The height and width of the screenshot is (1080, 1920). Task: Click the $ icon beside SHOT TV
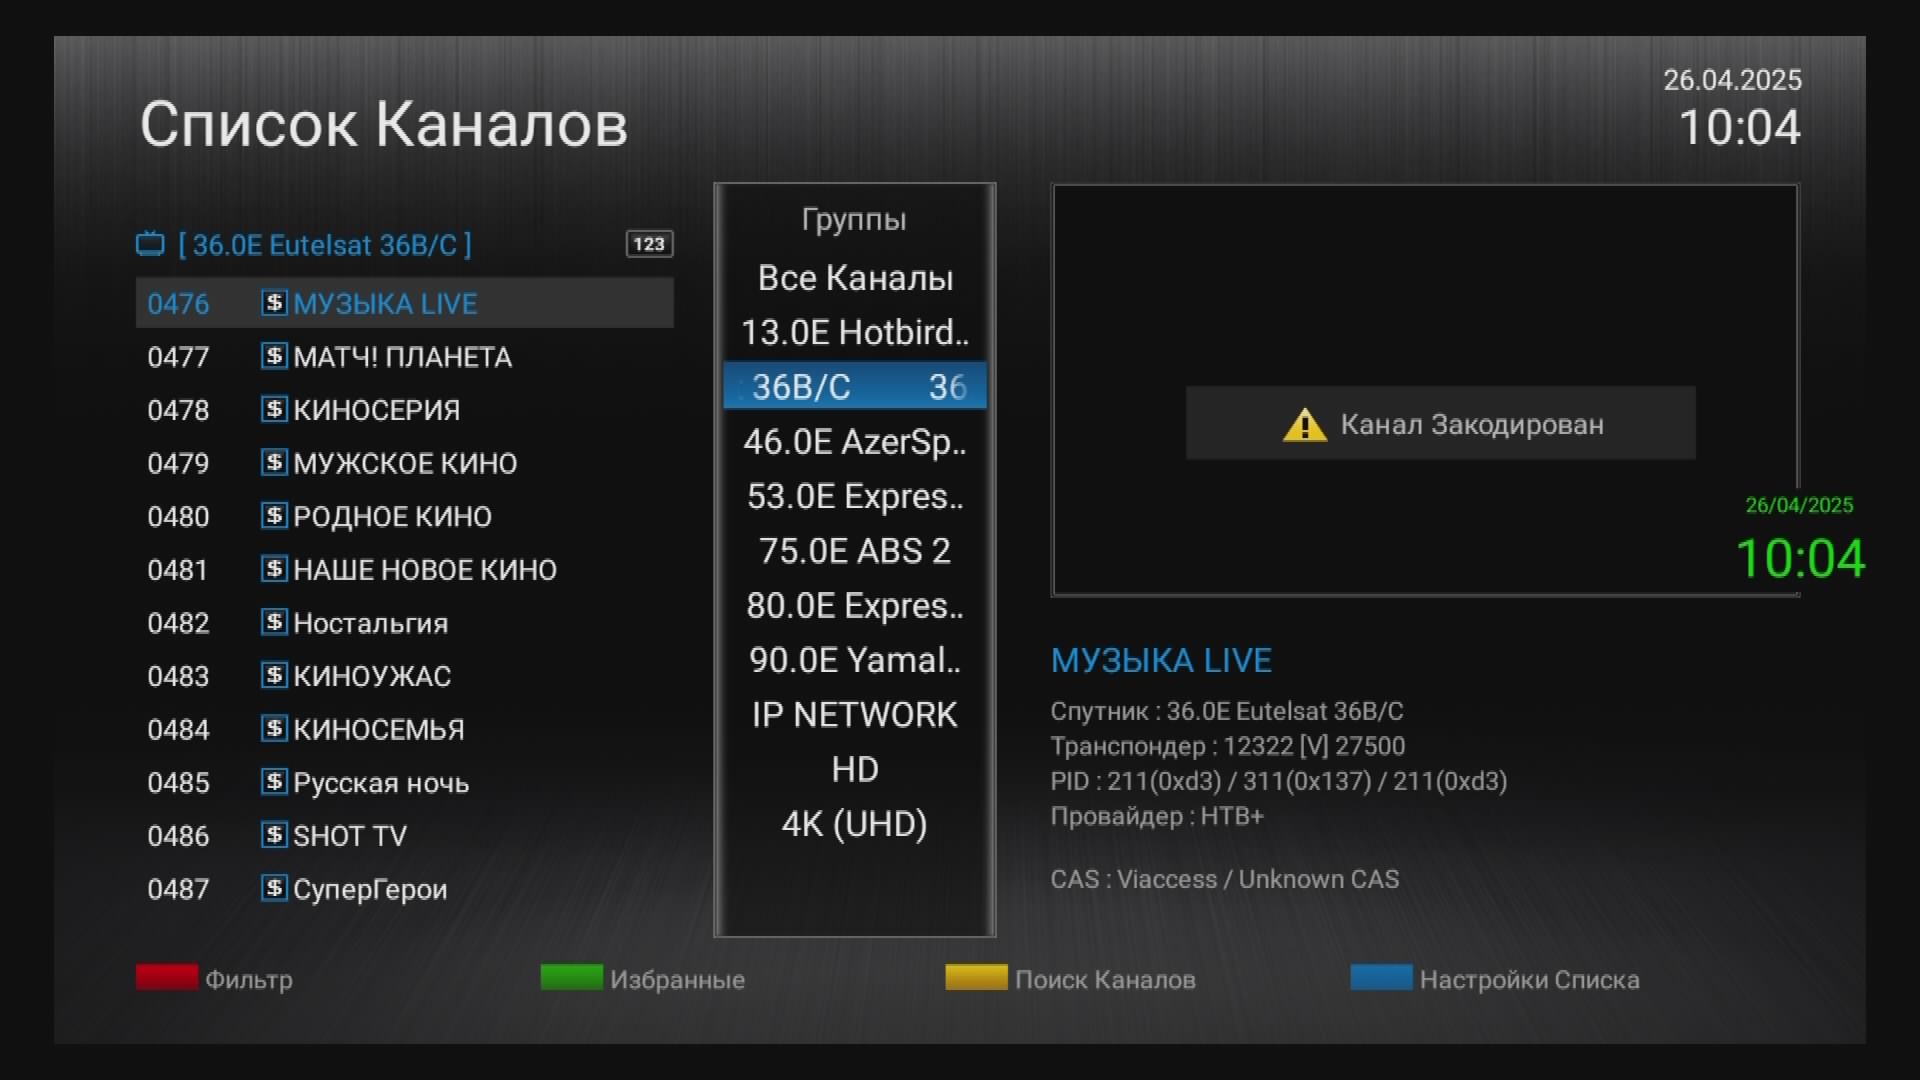click(x=274, y=835)
